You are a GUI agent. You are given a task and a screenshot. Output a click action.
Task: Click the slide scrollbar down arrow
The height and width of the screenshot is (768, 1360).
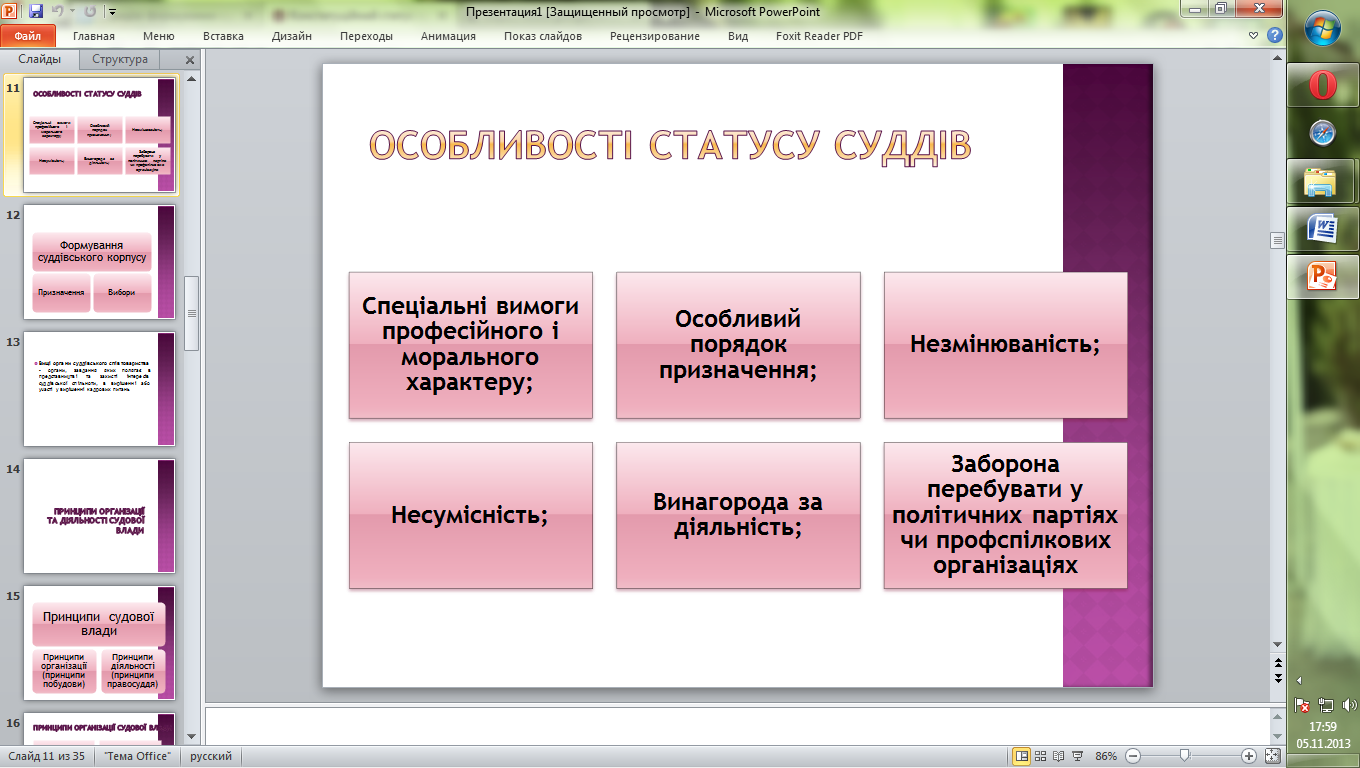click(x=1276, y=645)
